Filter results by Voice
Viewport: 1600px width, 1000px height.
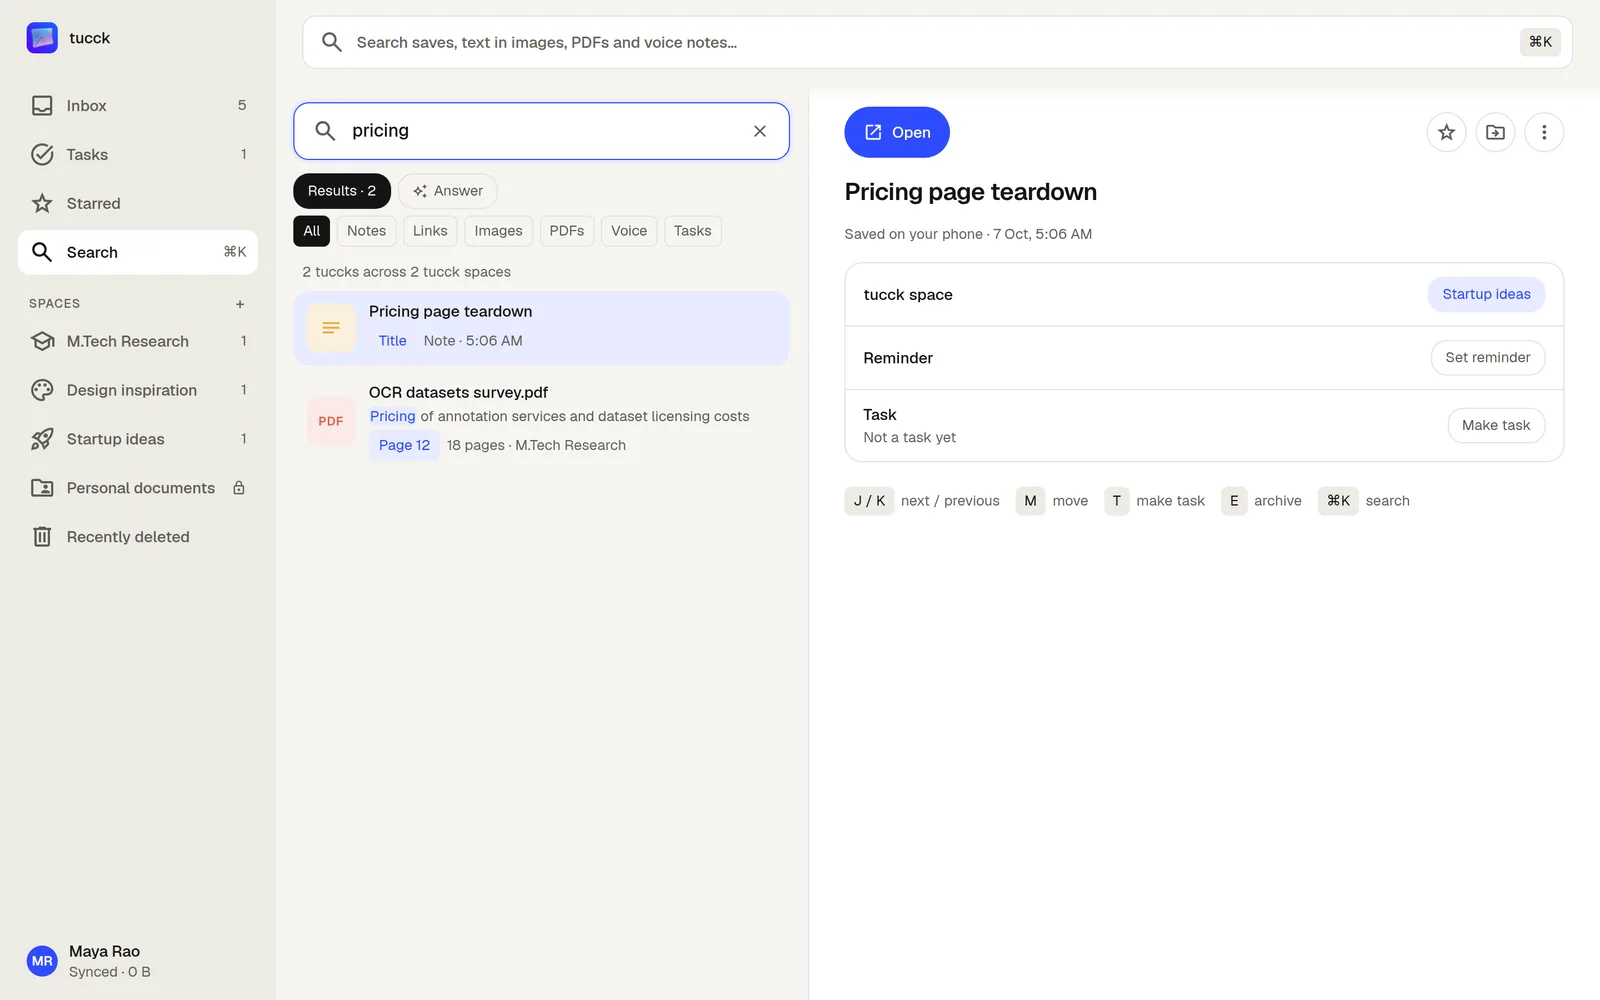pos(629,231)
